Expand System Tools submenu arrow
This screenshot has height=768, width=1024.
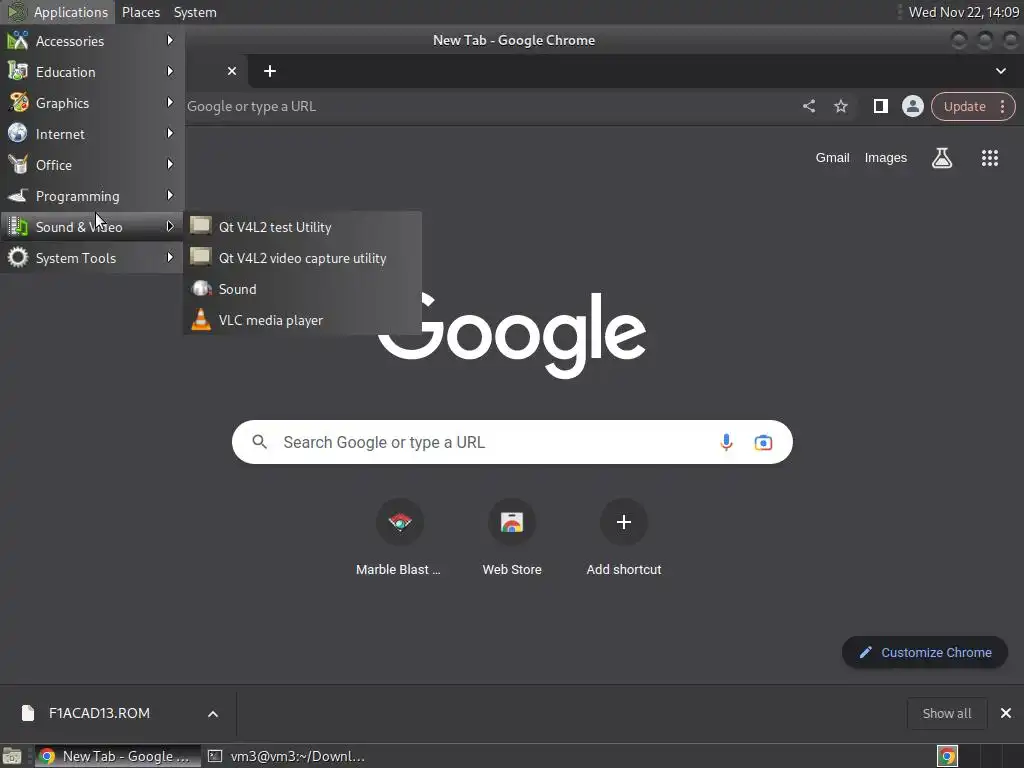pos(170,257)
